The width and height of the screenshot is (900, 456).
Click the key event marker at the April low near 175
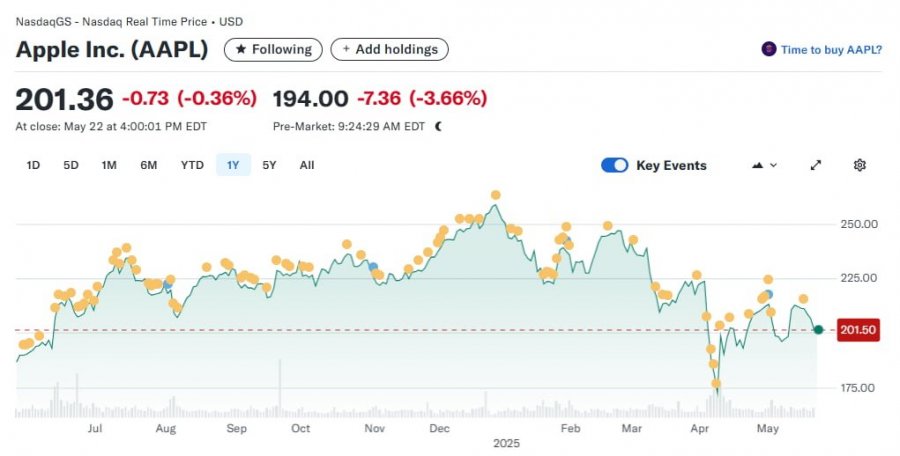(716, 384)
